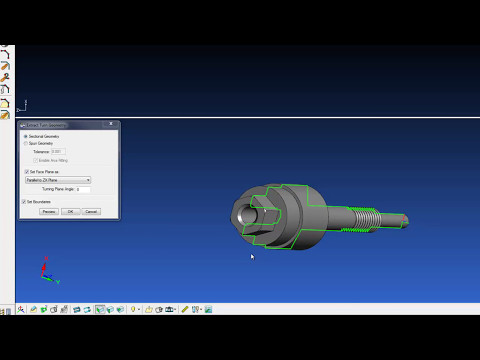
Task: Select the polyline chain sketch tool in left toolbar
Action: [x=5, y=54]
